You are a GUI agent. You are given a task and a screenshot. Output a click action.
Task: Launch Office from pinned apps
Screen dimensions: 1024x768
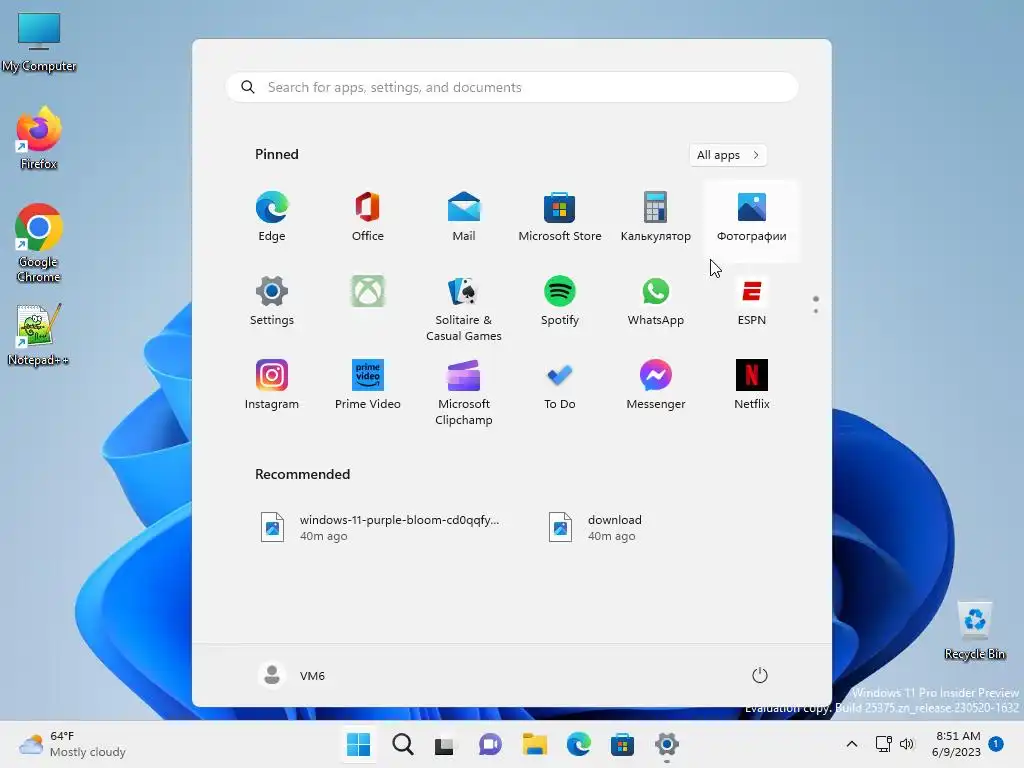click(368, 217)
